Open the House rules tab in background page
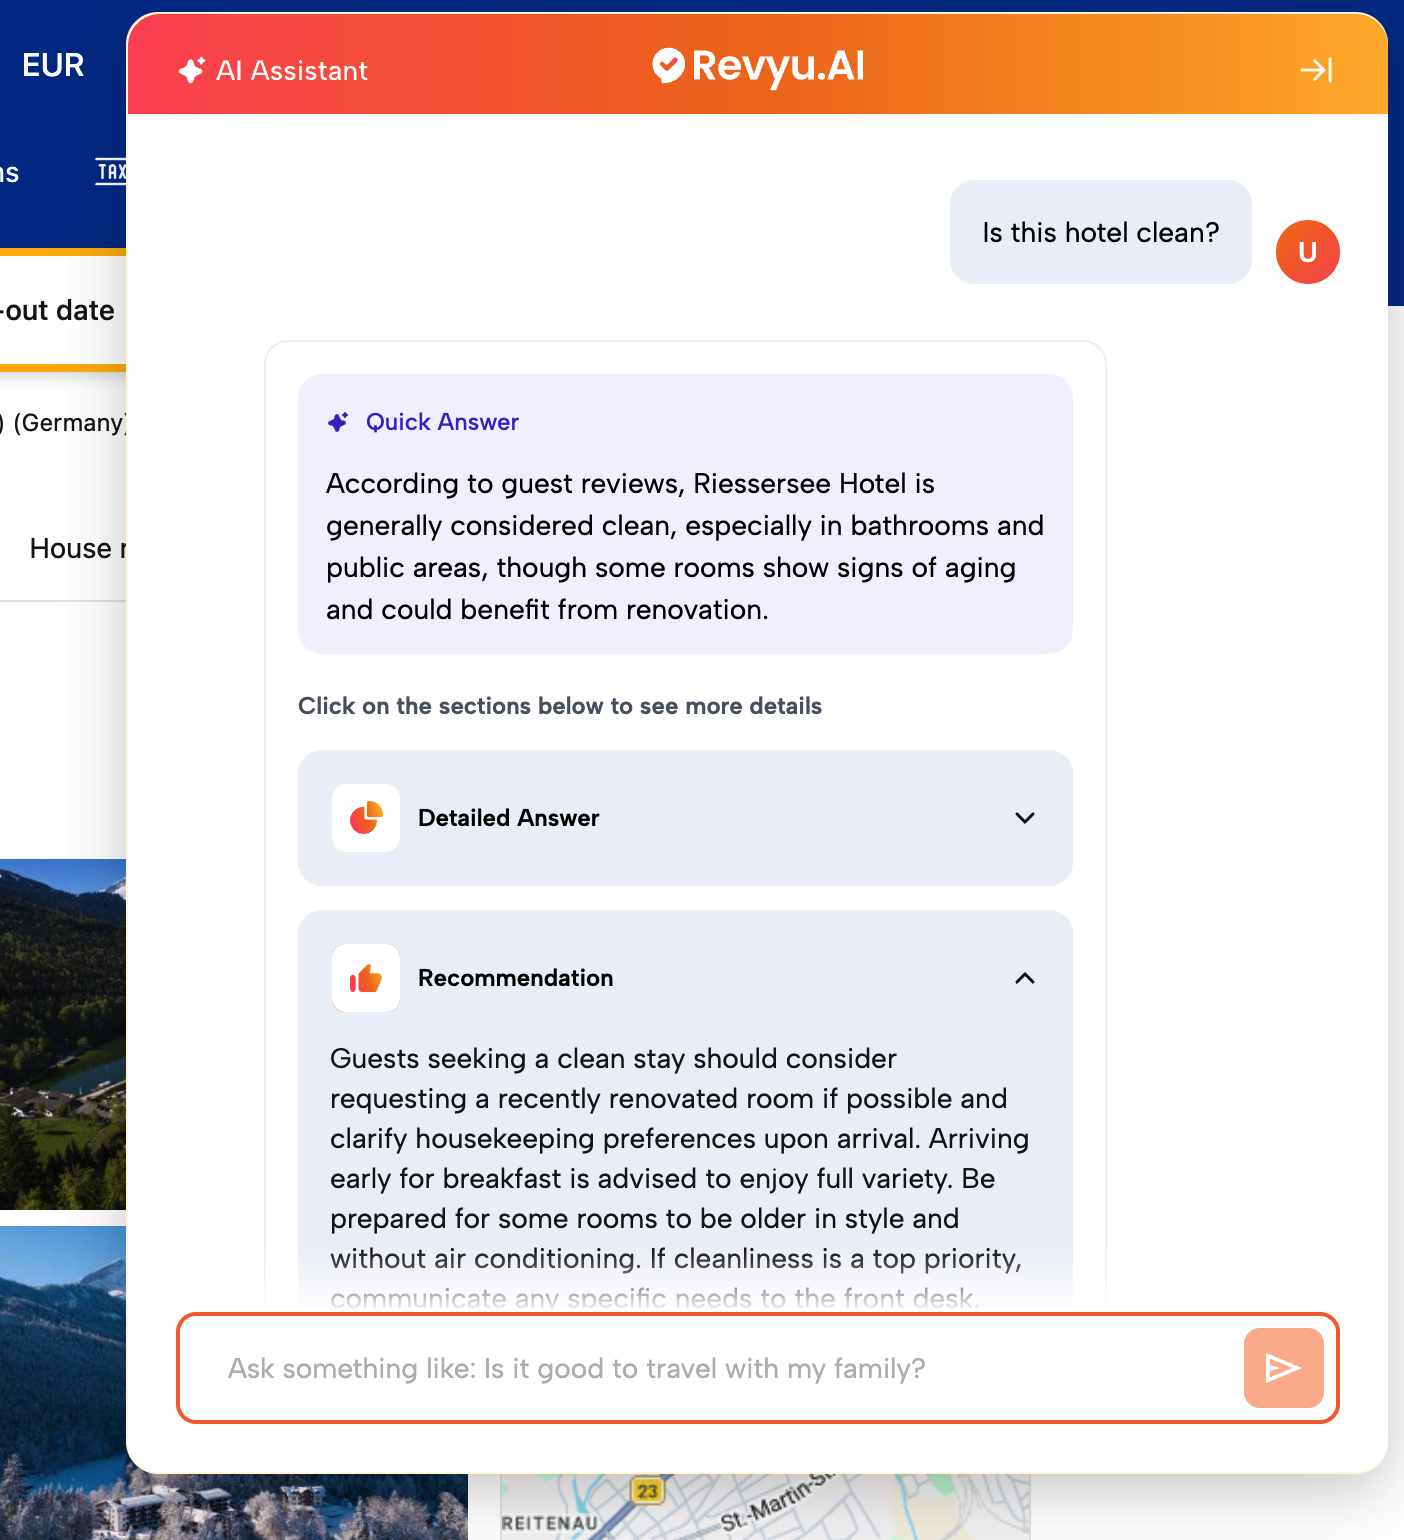1404x1540 pixels. pos(77,548)
